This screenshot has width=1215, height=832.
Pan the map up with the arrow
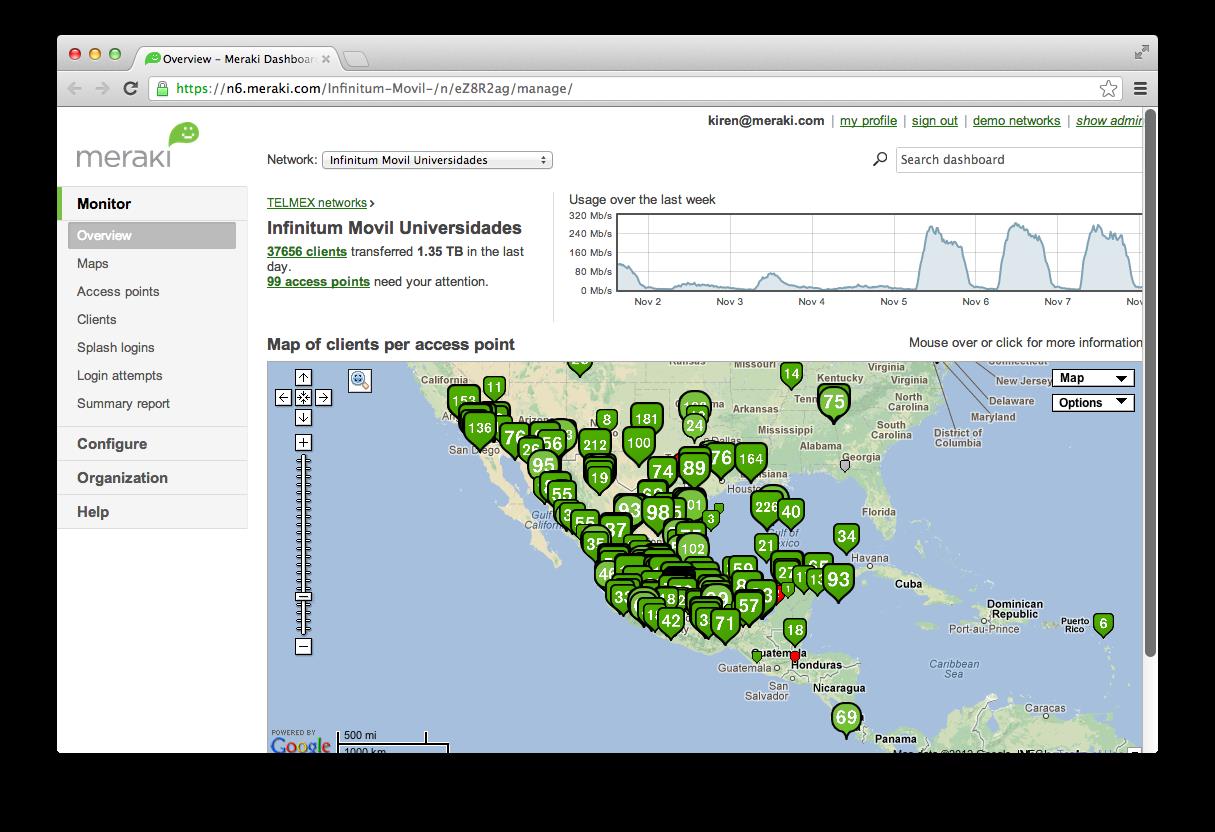click(303, 378)
